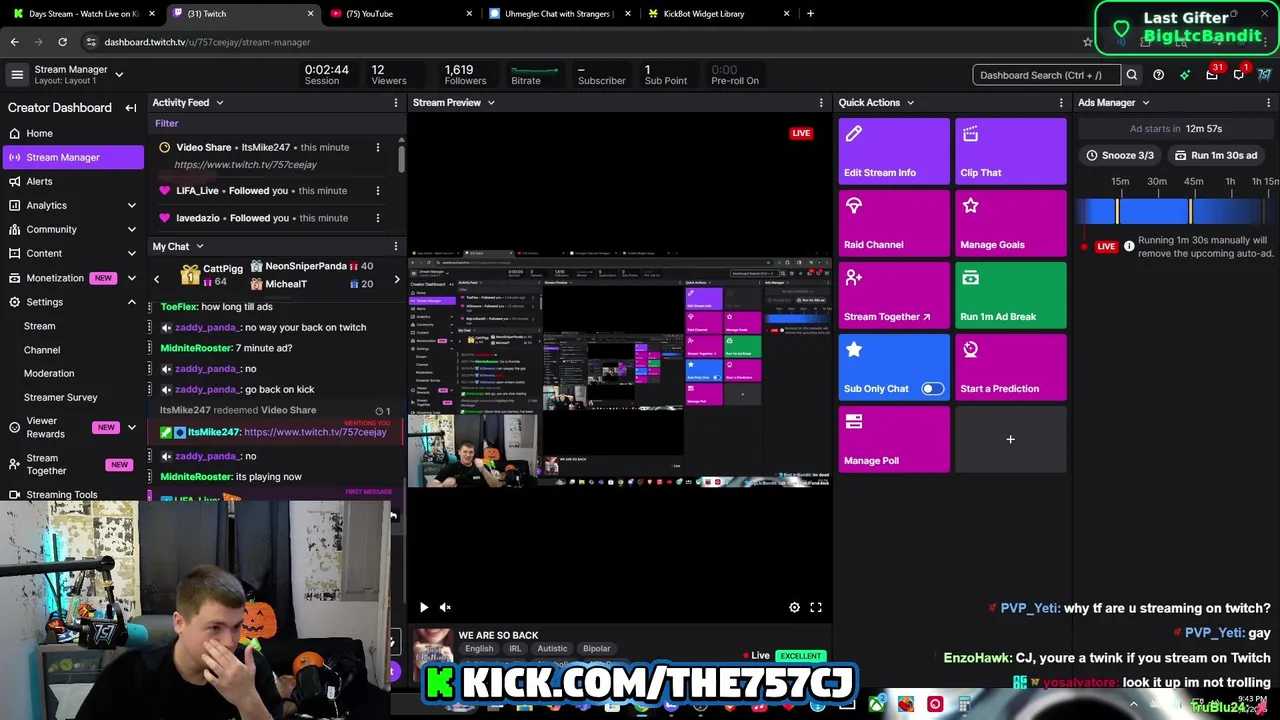Open the Manage Poll quick action
The height and width of the screenshot is (720, 1280).
pyautogui.click(x=894, y=439)
